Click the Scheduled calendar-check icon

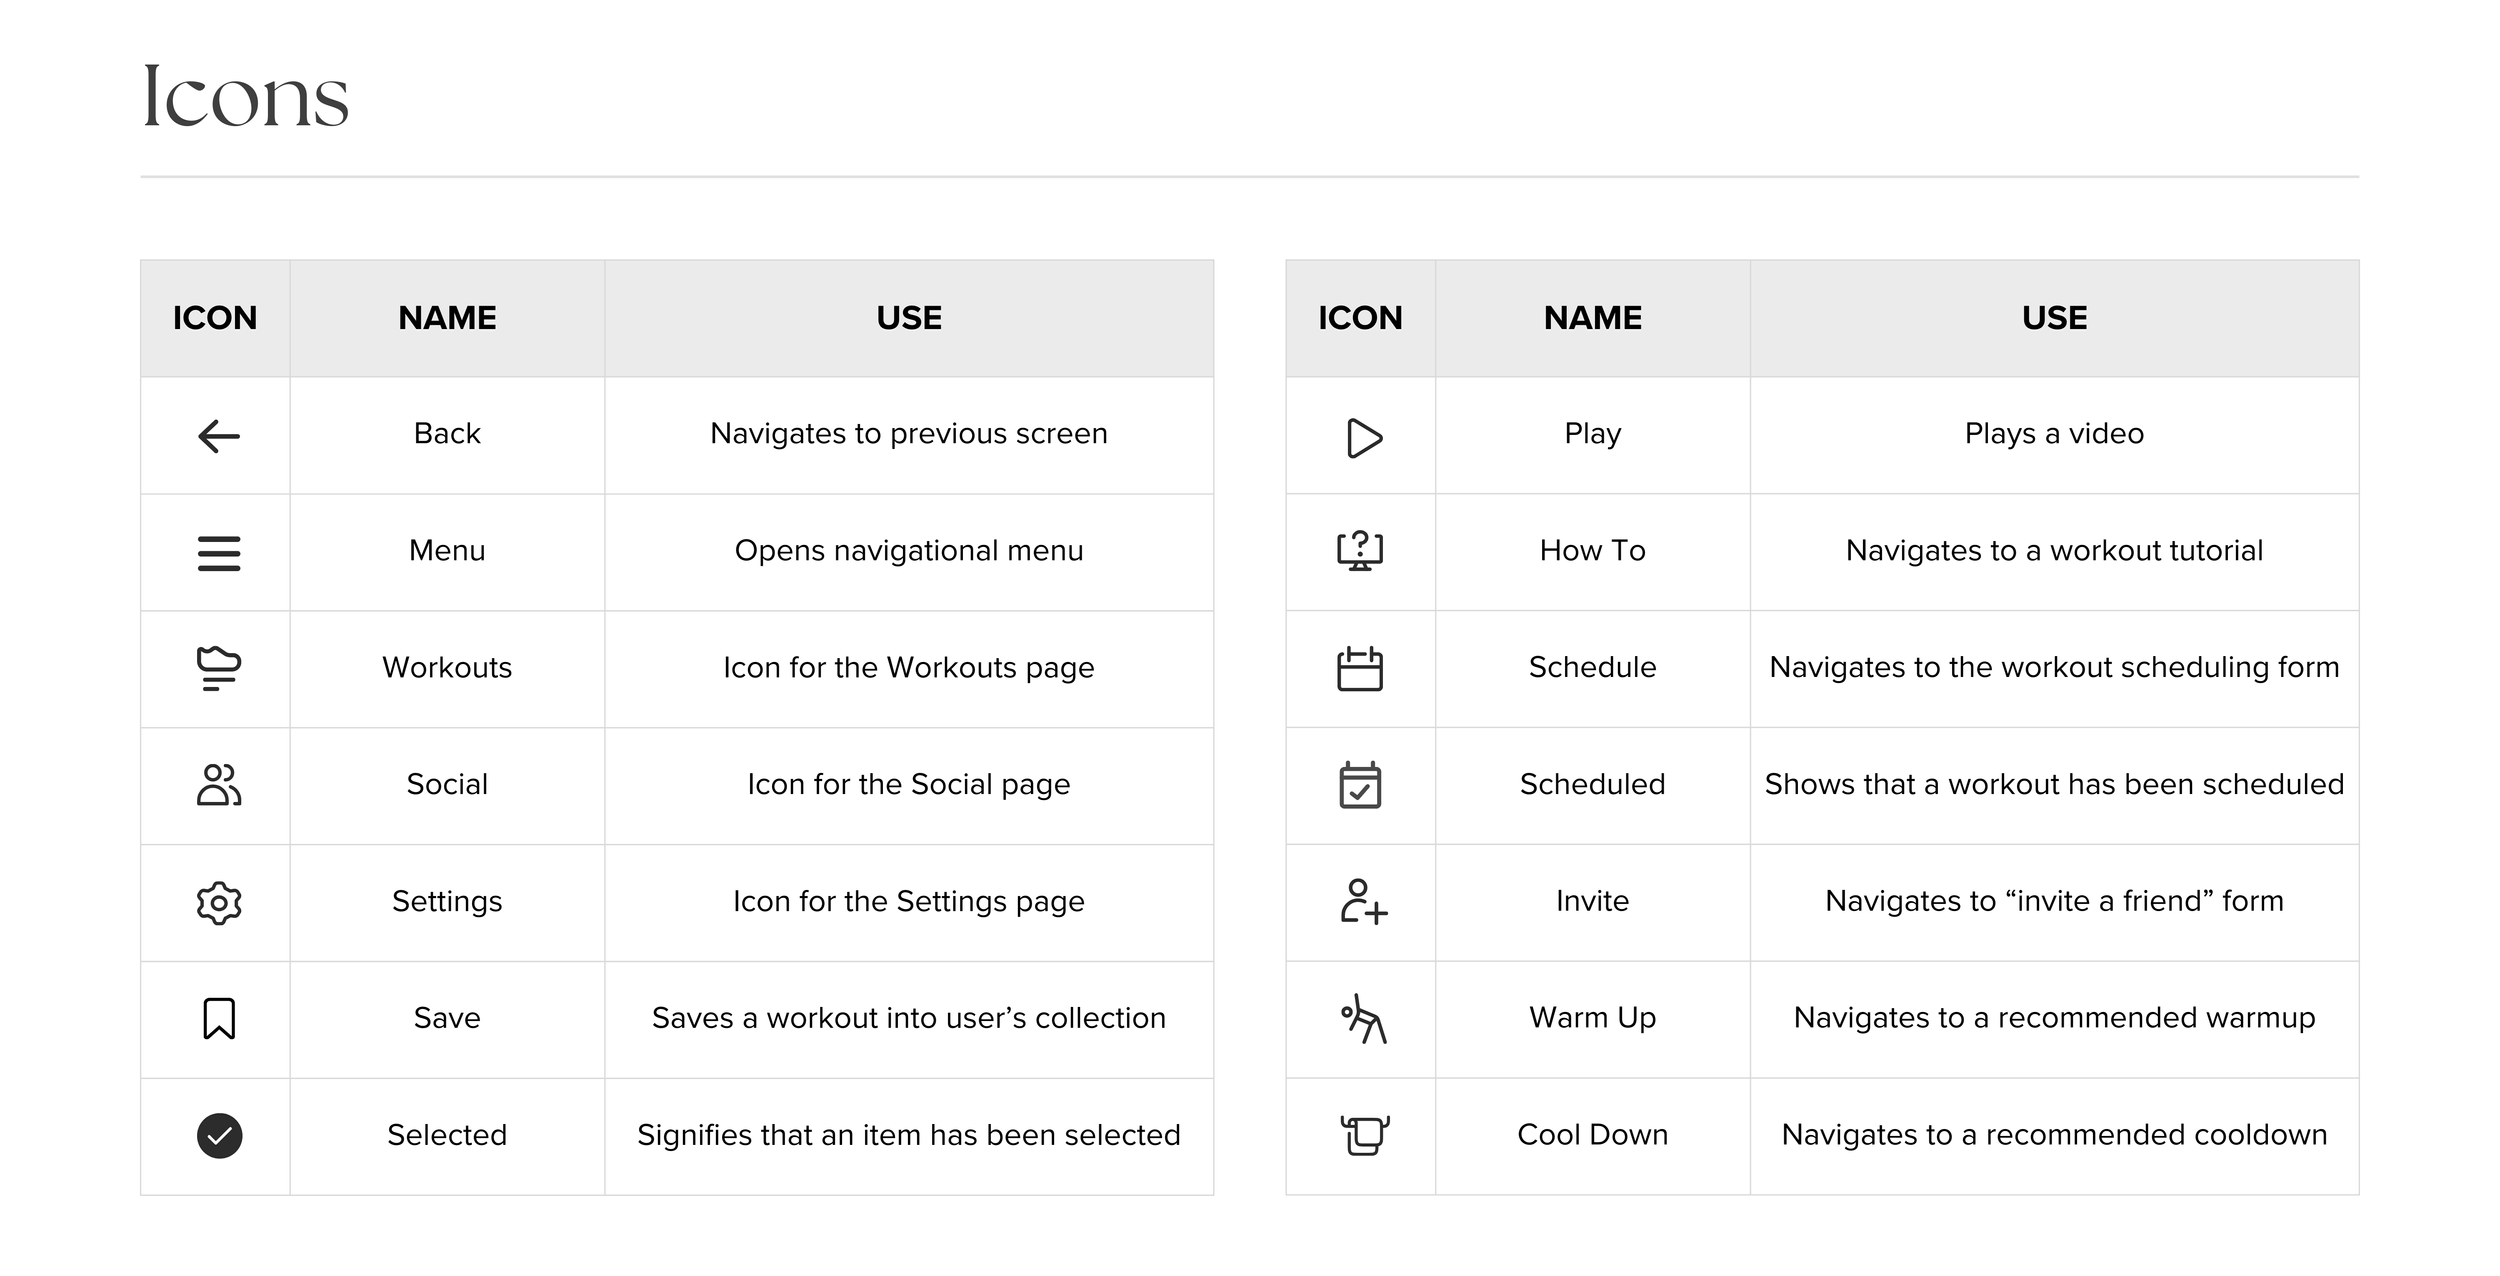(1360, 786)
